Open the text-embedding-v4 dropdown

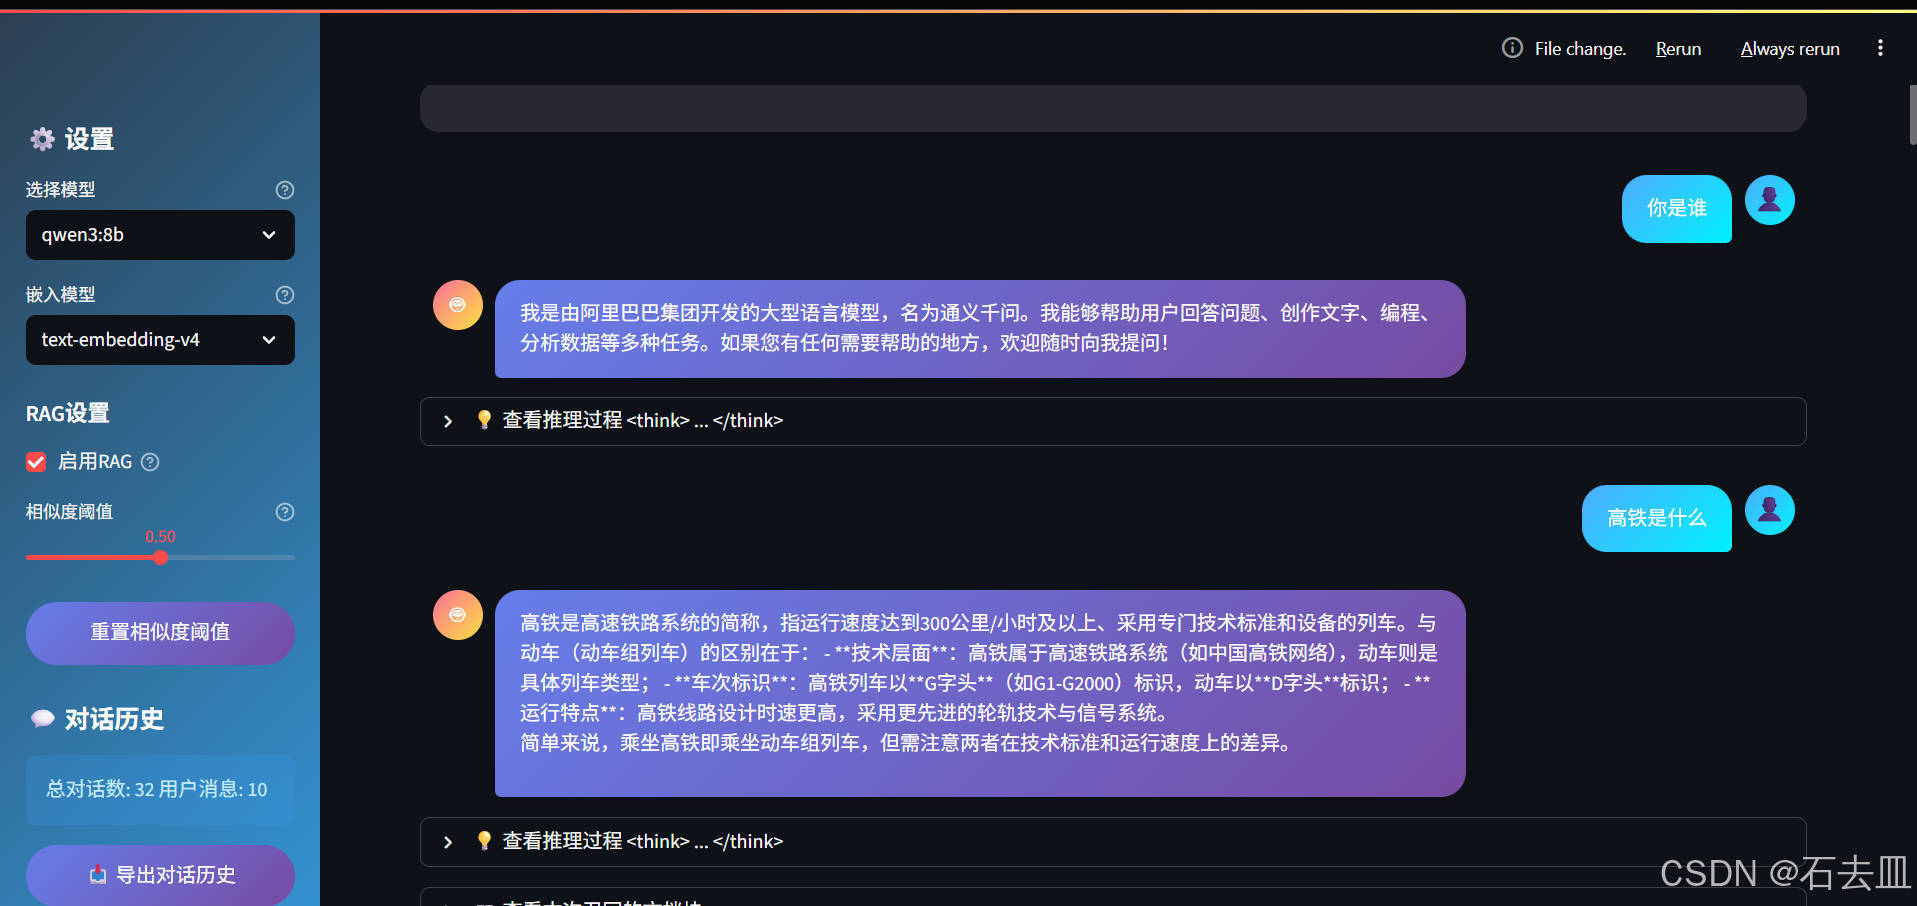(160, 340)
